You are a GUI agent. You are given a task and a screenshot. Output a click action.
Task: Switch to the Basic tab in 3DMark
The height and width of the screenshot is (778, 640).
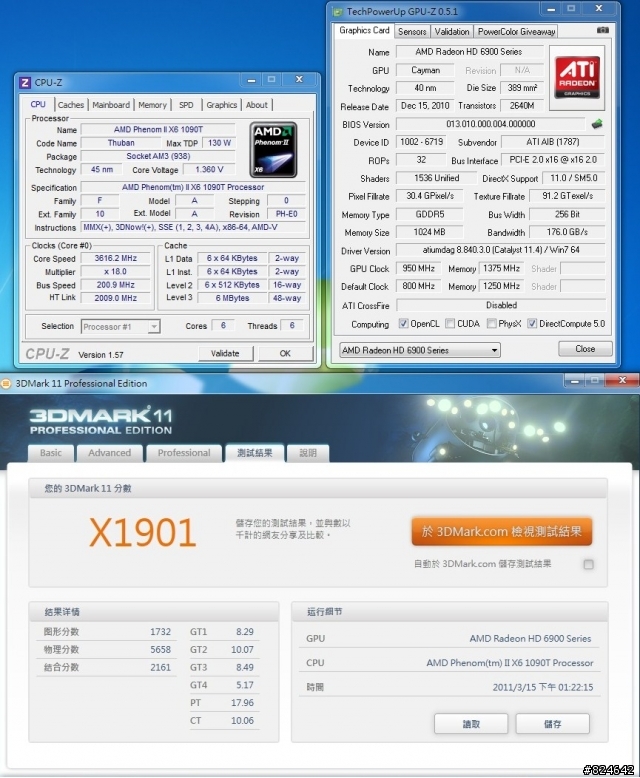pos(51,453)
